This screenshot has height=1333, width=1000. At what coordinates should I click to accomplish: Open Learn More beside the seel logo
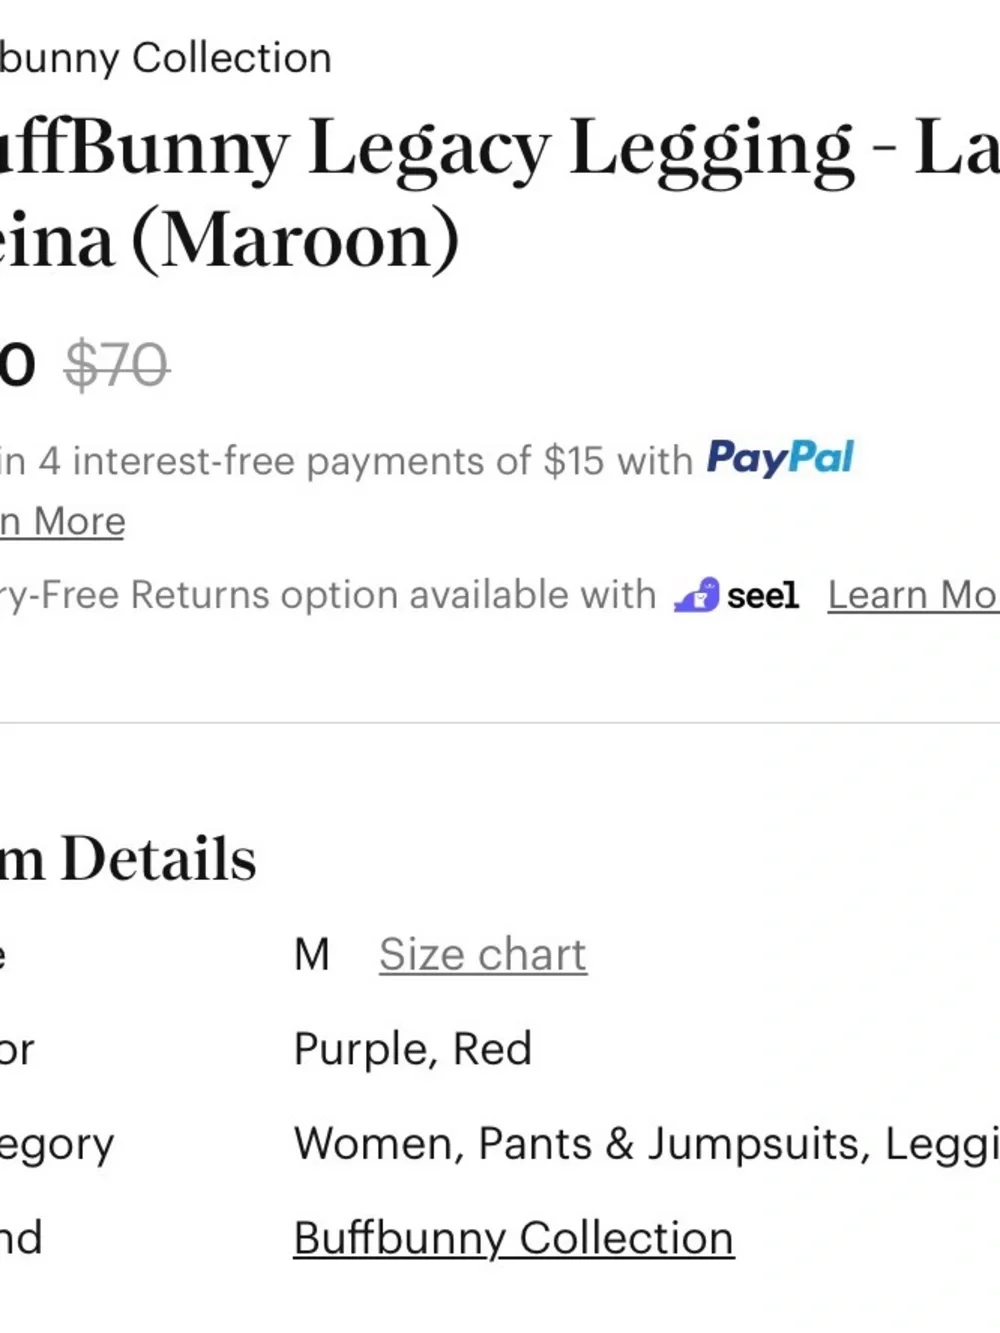click(912, 595)
